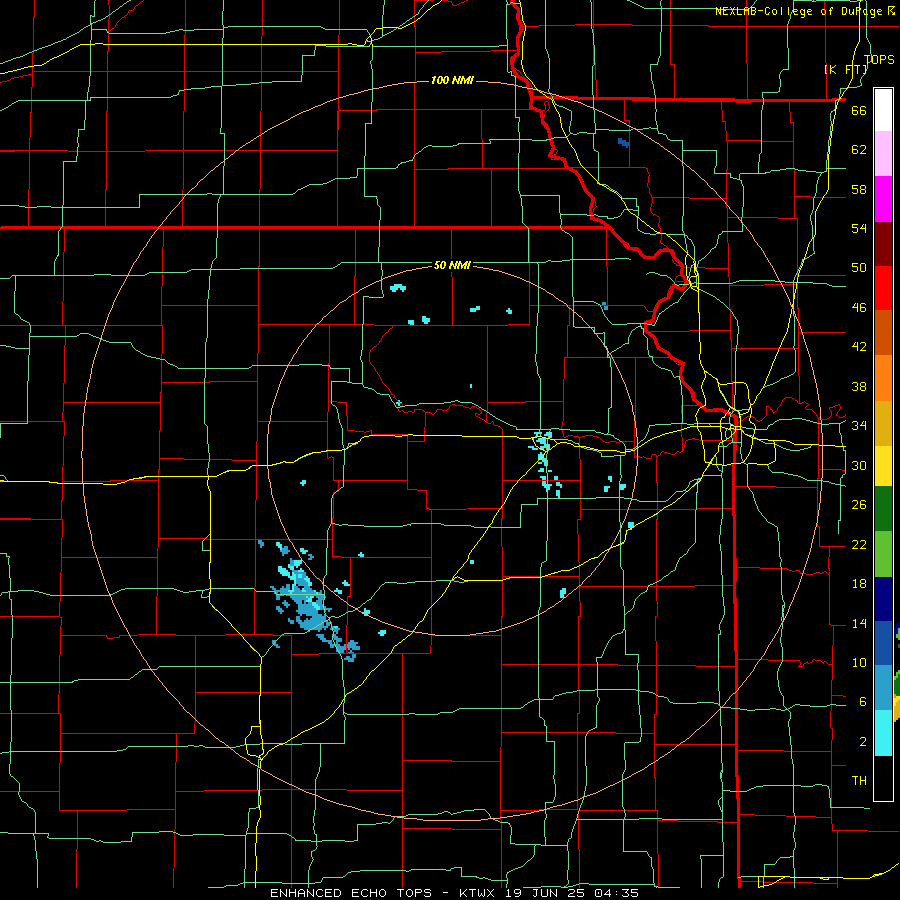Click the 100 NMI range ring label

452,80
